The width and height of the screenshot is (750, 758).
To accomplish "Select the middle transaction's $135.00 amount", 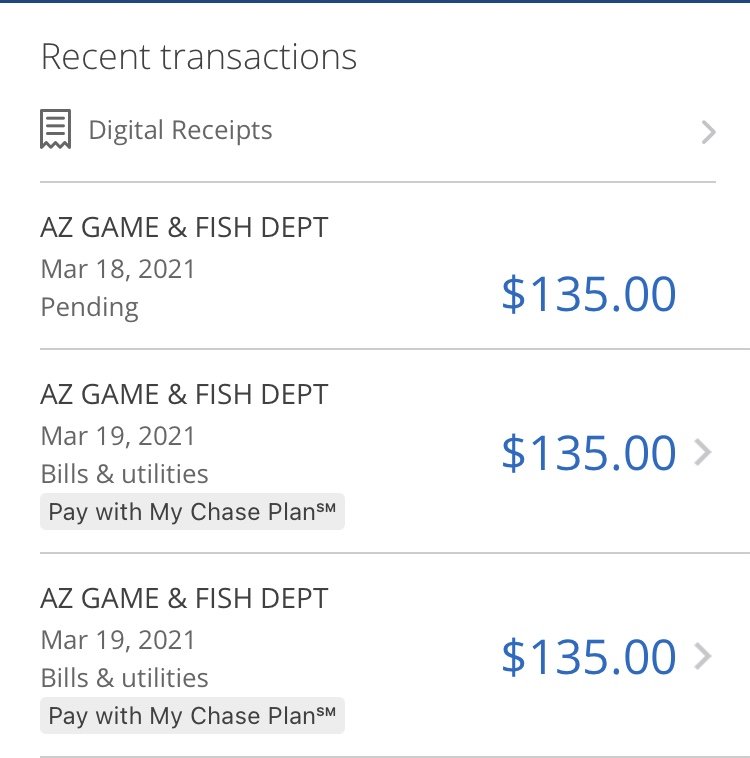I will (x=588, y=453).
